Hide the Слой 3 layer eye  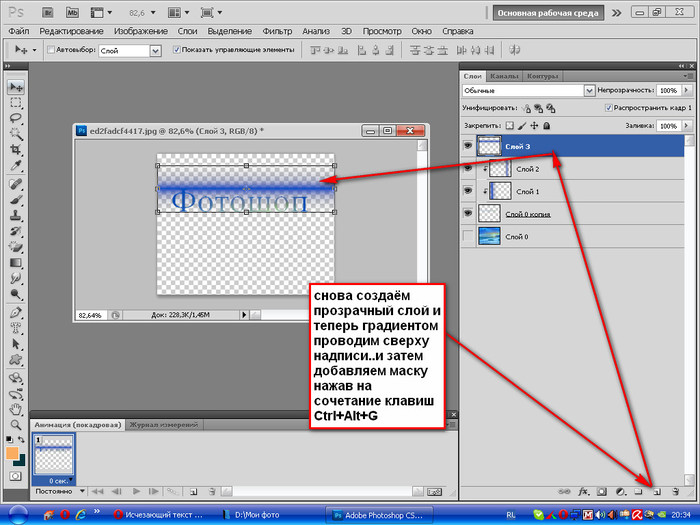pos(469,145)
